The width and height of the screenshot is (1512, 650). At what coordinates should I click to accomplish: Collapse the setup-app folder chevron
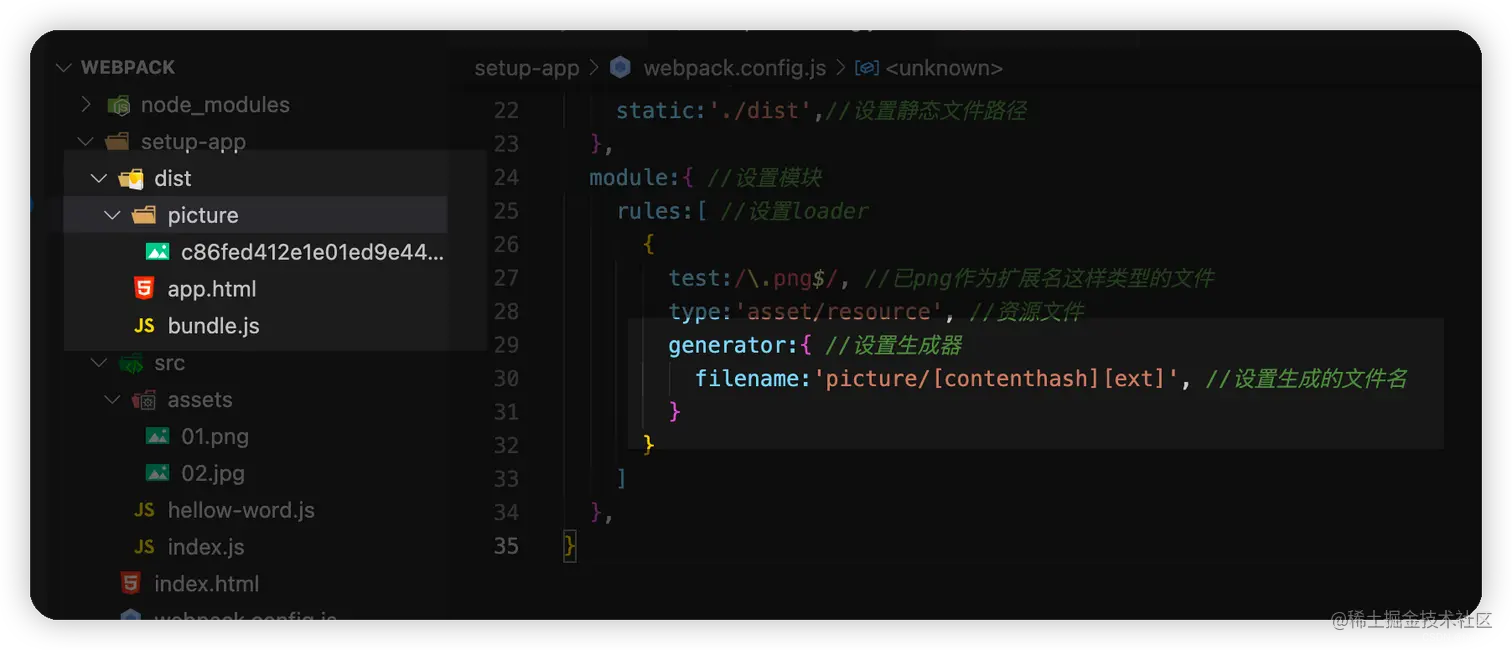point(85,141)
